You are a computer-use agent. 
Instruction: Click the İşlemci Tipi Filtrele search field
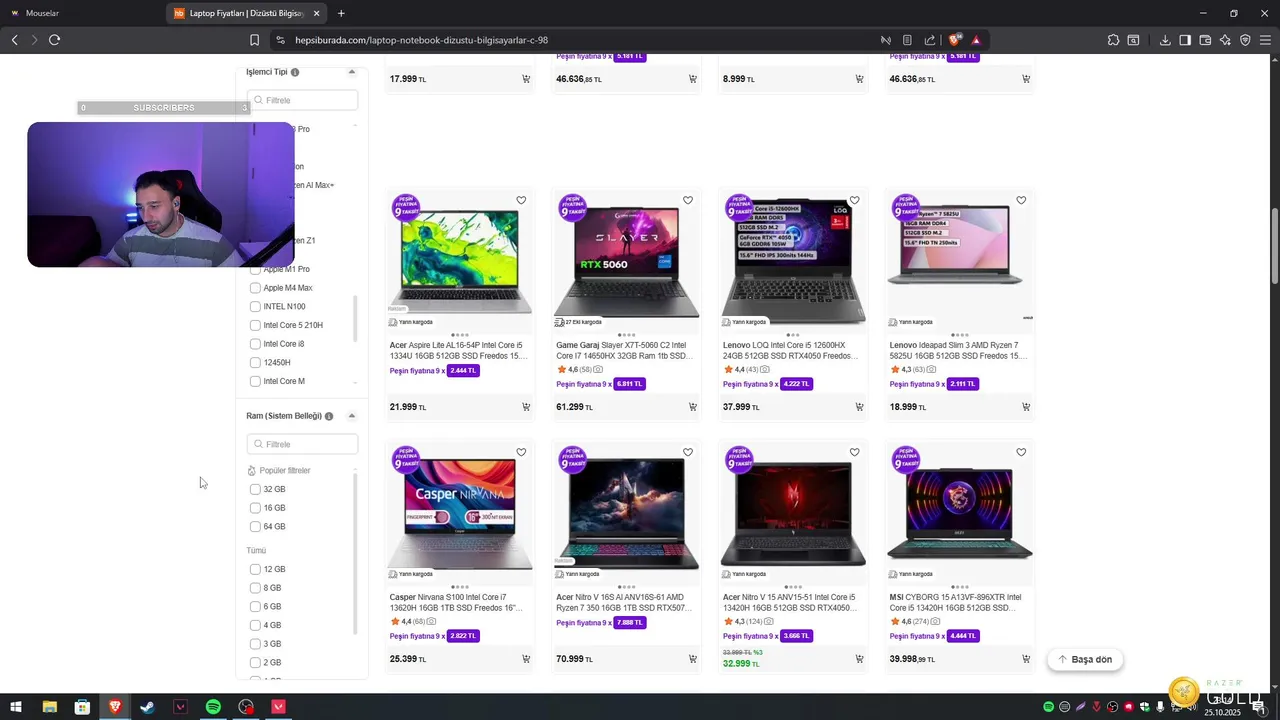[x=302, y=100]
